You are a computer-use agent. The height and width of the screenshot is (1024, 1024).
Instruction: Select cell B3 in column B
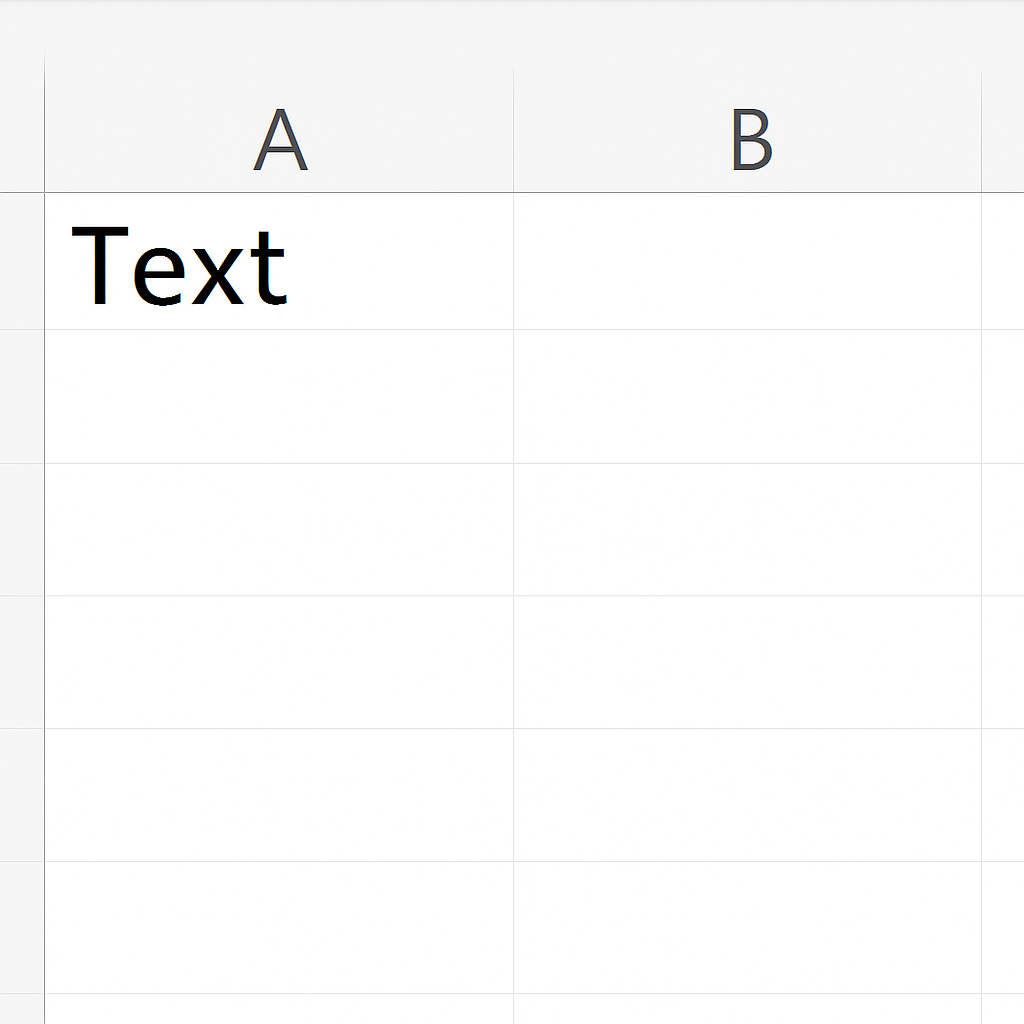click(748, 529)
